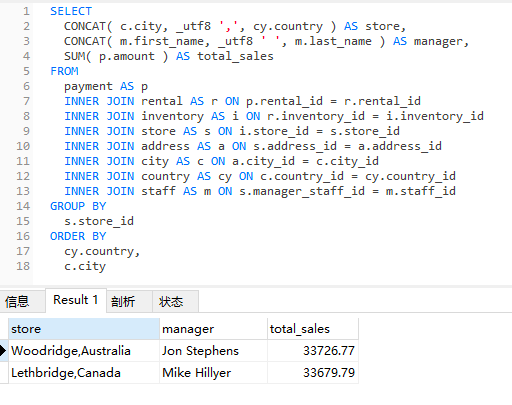Click c.city_id on line 11
512x405 pixels.
347,162
